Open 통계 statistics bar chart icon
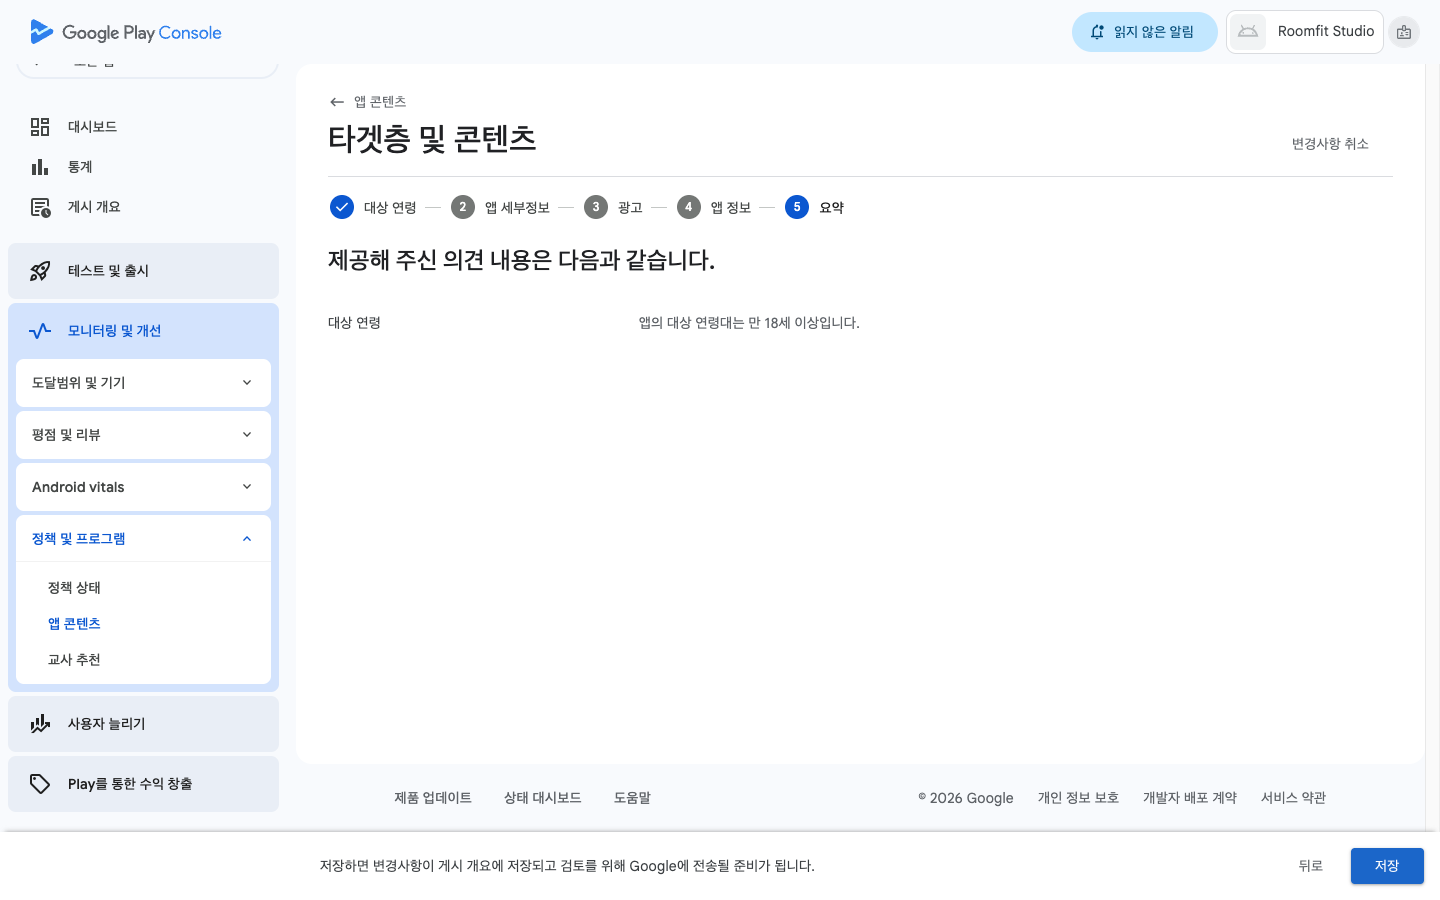 (40, 167)
